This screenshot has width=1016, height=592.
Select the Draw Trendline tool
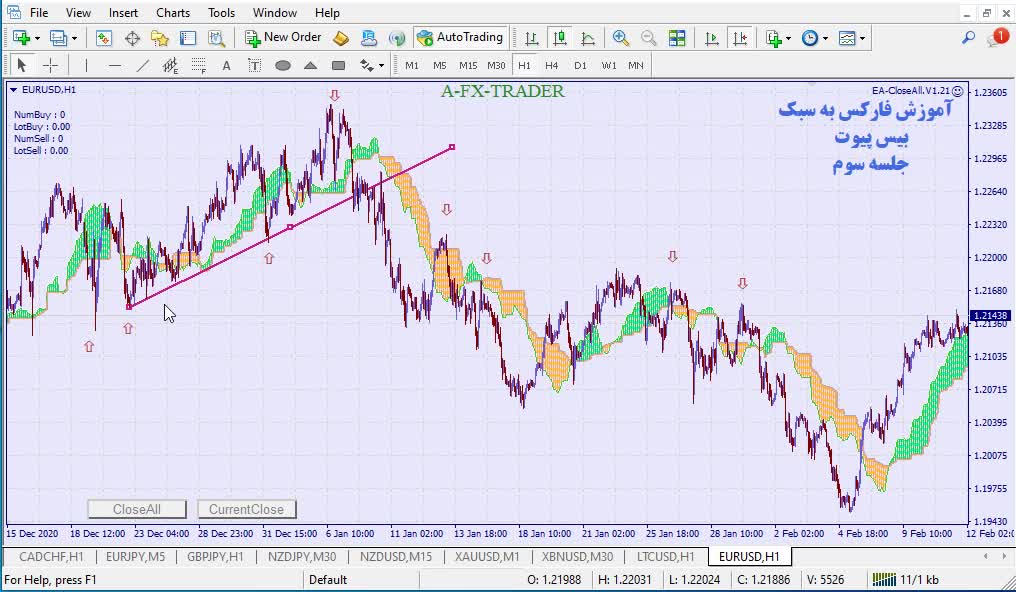(142, 66)
